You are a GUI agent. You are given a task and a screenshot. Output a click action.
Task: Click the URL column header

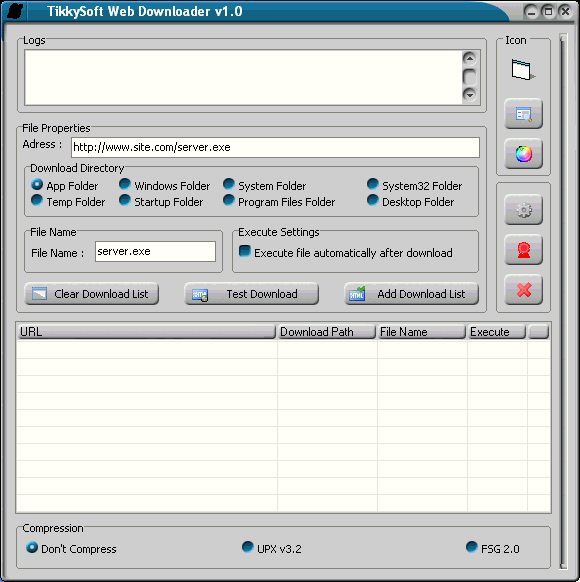146,332
